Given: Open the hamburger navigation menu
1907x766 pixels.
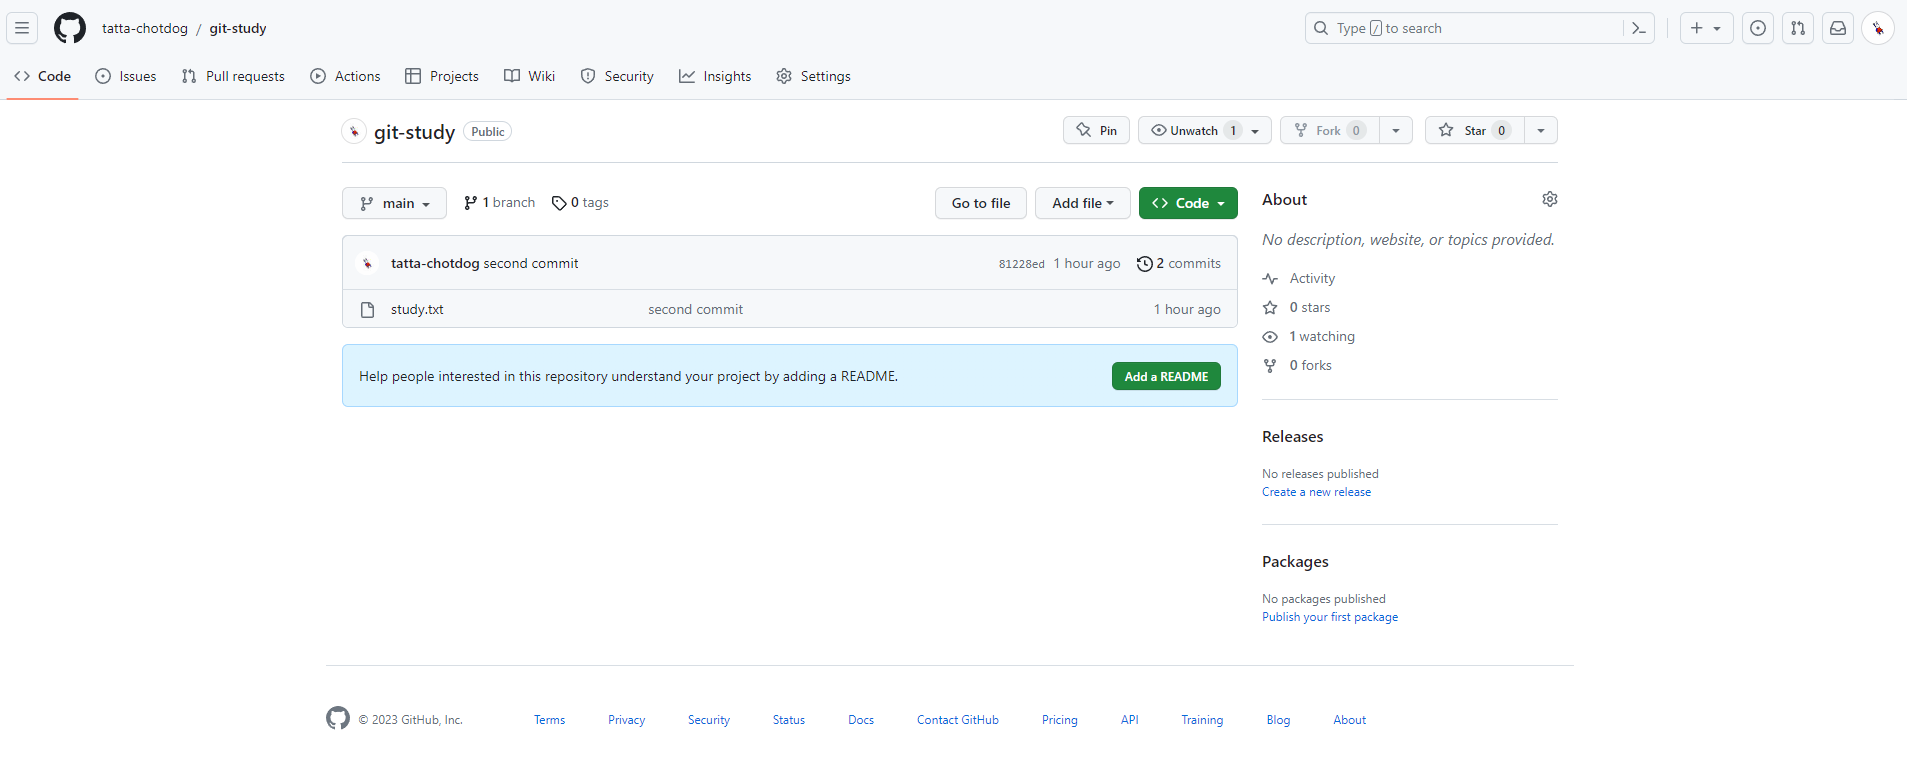Looking at the screenshot, I should pos(22,28).
